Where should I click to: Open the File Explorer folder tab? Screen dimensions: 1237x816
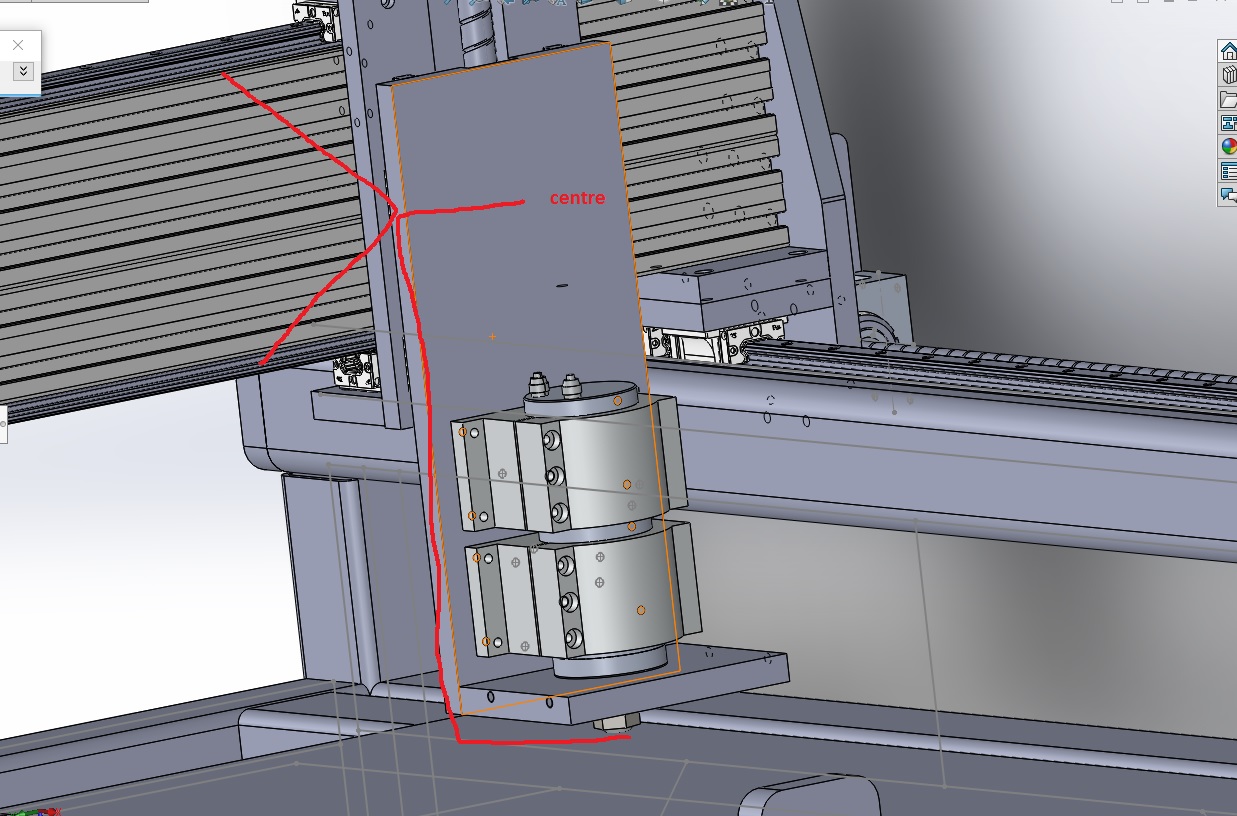(1228, 99)
